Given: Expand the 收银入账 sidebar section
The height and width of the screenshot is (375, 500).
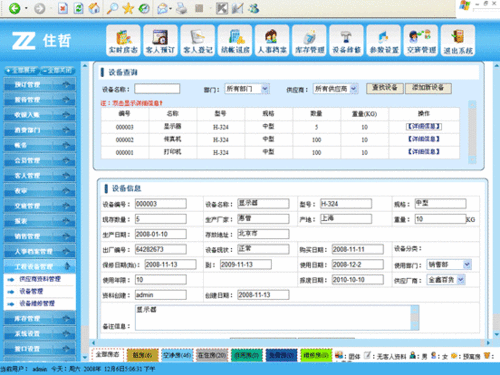Looking at the screenshot, I should coord(40,115).
